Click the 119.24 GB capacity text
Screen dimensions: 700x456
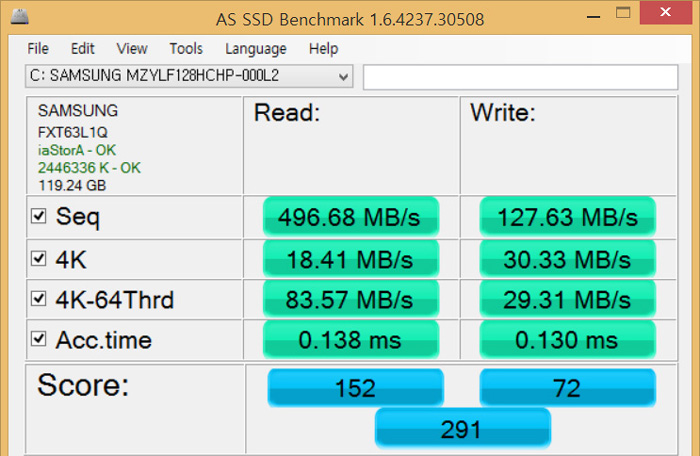[x=72, y=185]
